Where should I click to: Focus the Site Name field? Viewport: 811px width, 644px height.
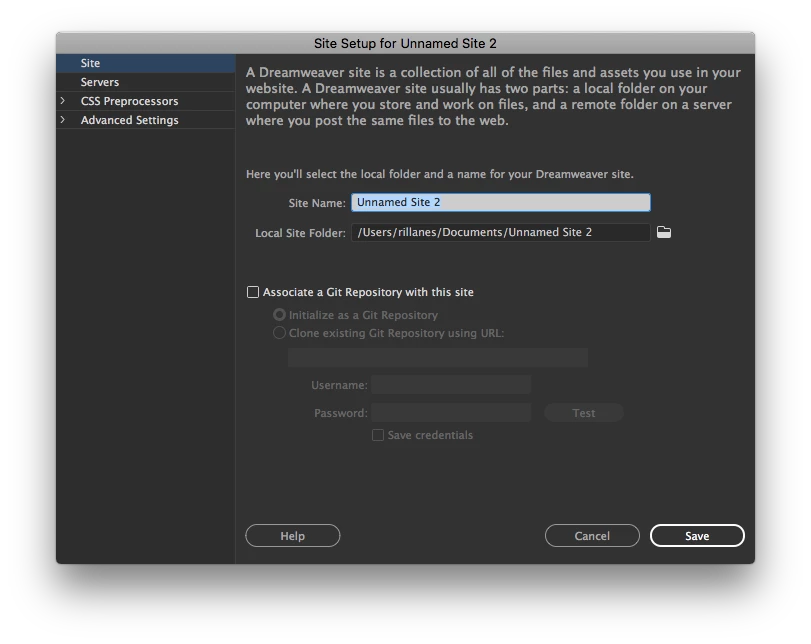click(501, 202)
